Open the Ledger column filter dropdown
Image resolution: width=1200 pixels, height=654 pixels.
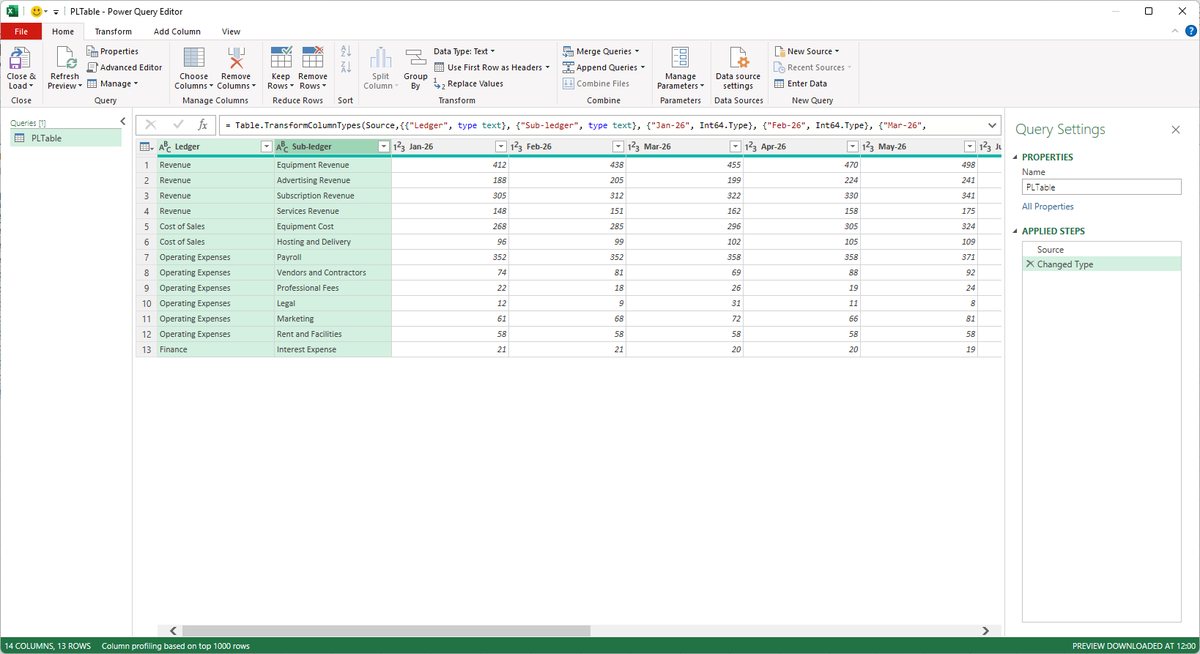[266, 147]
